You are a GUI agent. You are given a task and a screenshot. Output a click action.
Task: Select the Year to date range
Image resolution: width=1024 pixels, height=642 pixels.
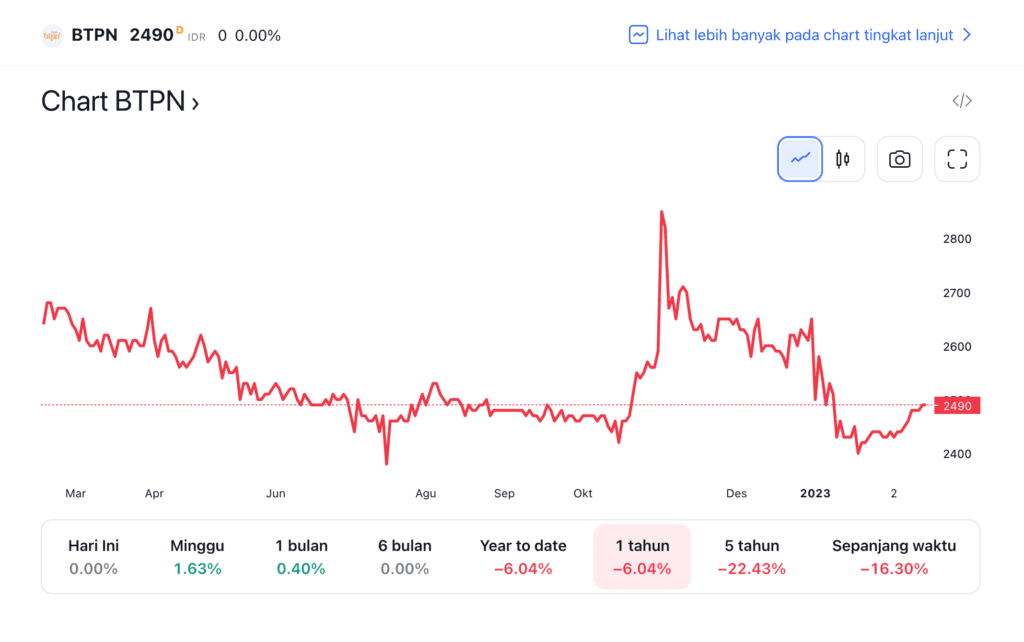pyautogui.click(x=523, y=557)
